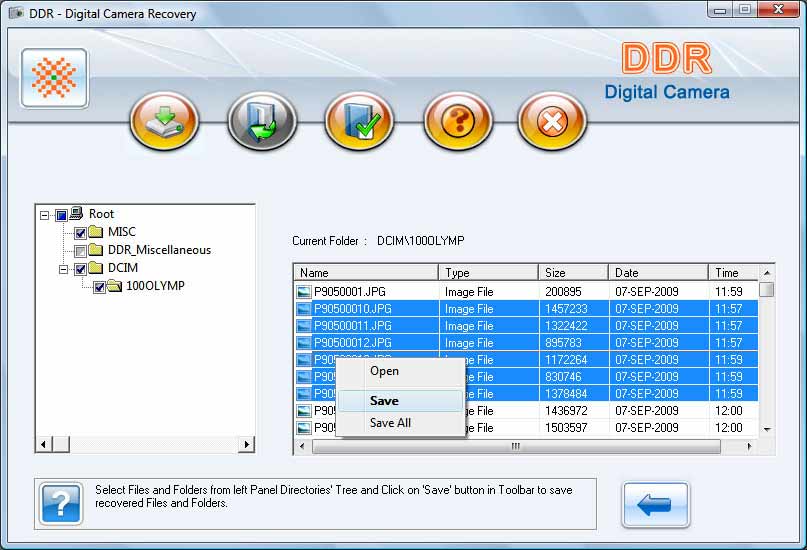Click the size value 830746
Viewport: 807px width, 550px height.
563,377
